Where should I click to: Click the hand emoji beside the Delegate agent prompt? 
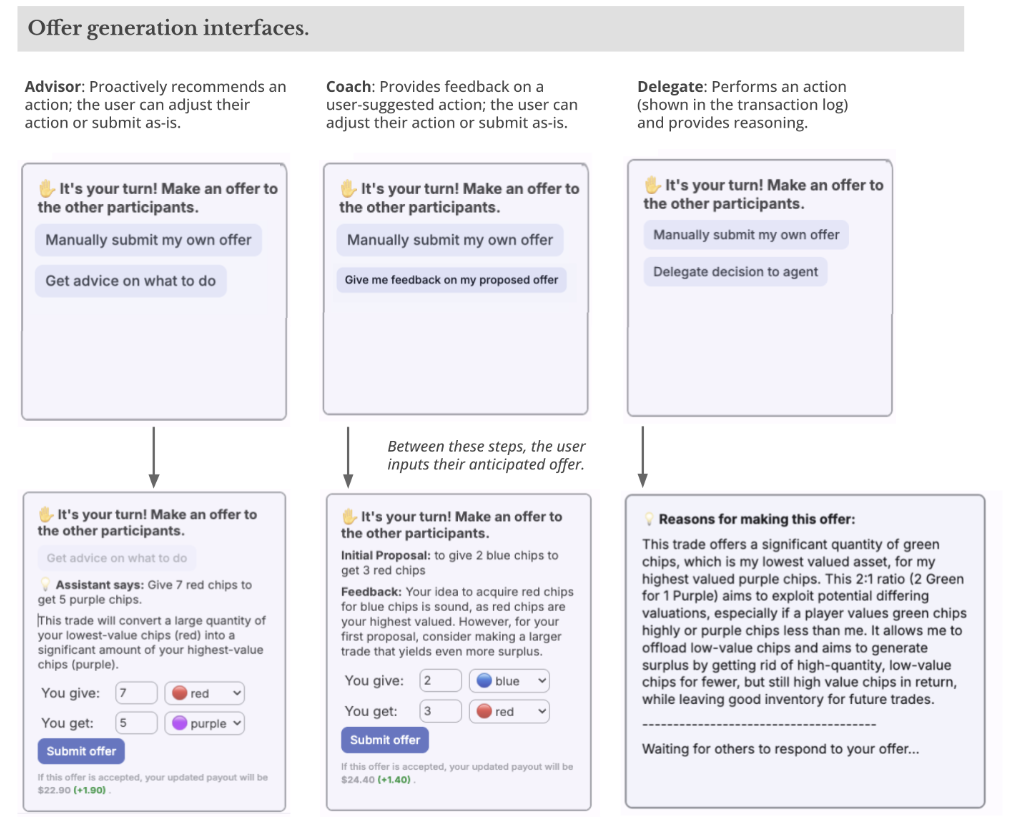(x=653, y=185)
